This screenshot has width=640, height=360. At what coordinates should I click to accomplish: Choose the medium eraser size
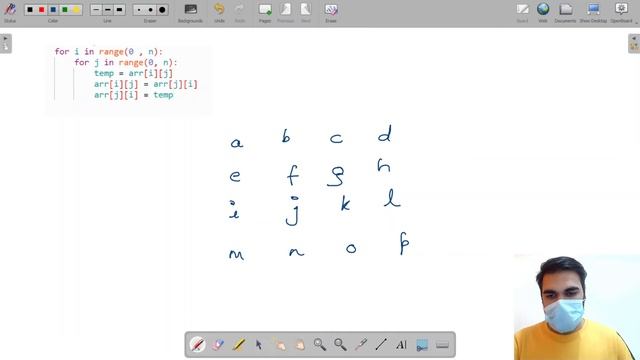(151, 9)
